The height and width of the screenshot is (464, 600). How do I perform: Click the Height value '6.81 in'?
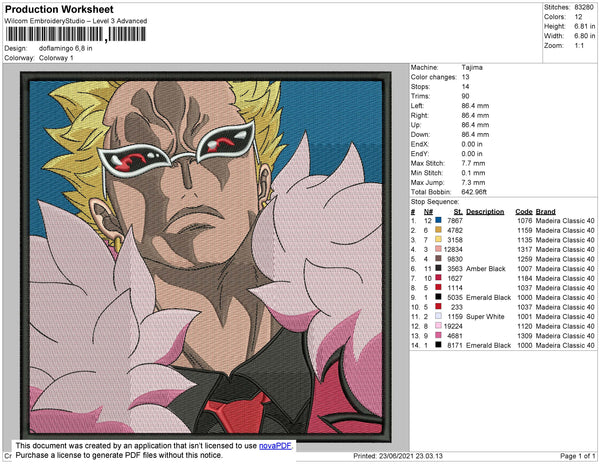tap(584, 26)
